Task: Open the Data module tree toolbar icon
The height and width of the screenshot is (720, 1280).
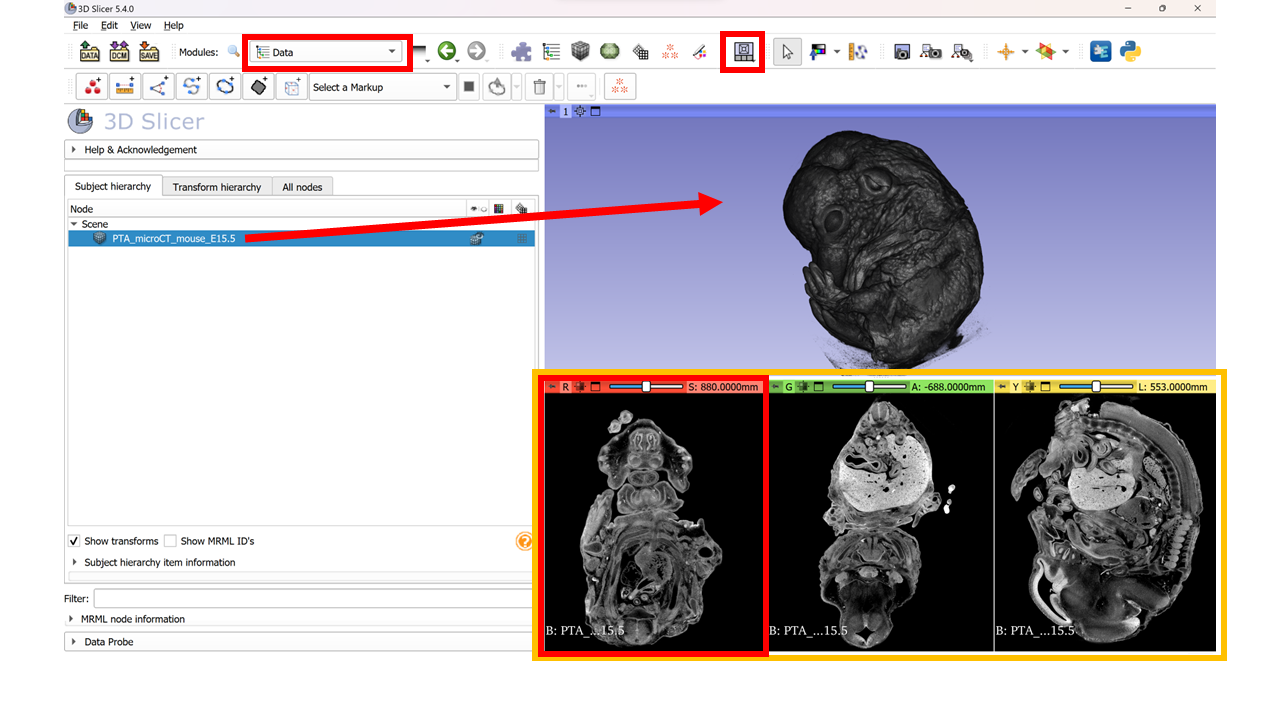Action: (551, 52)
